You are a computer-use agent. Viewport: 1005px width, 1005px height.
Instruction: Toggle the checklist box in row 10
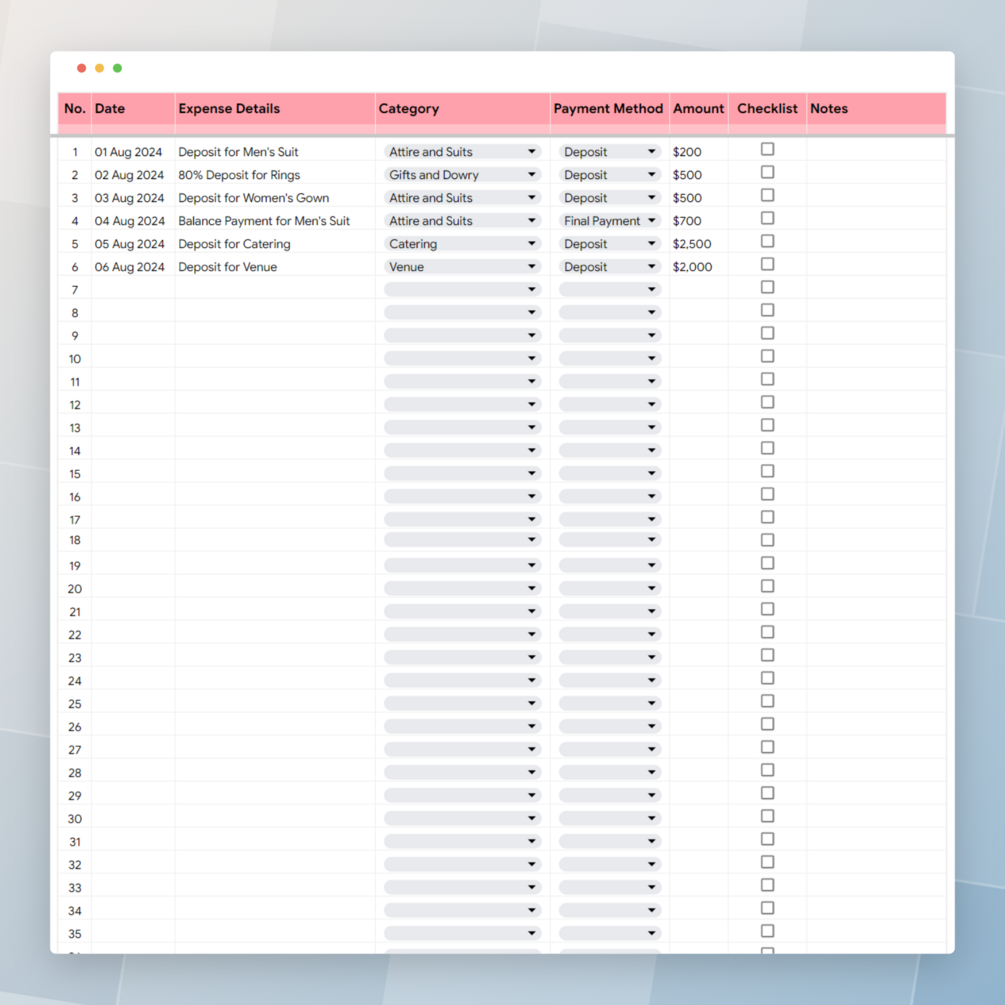pyautogui.click(x=767, y=356)
